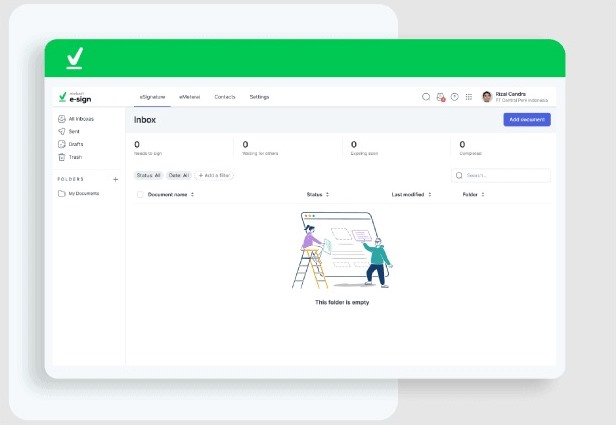Click the Inbox page heading
The image size is (616, 425).
[145, 120]
